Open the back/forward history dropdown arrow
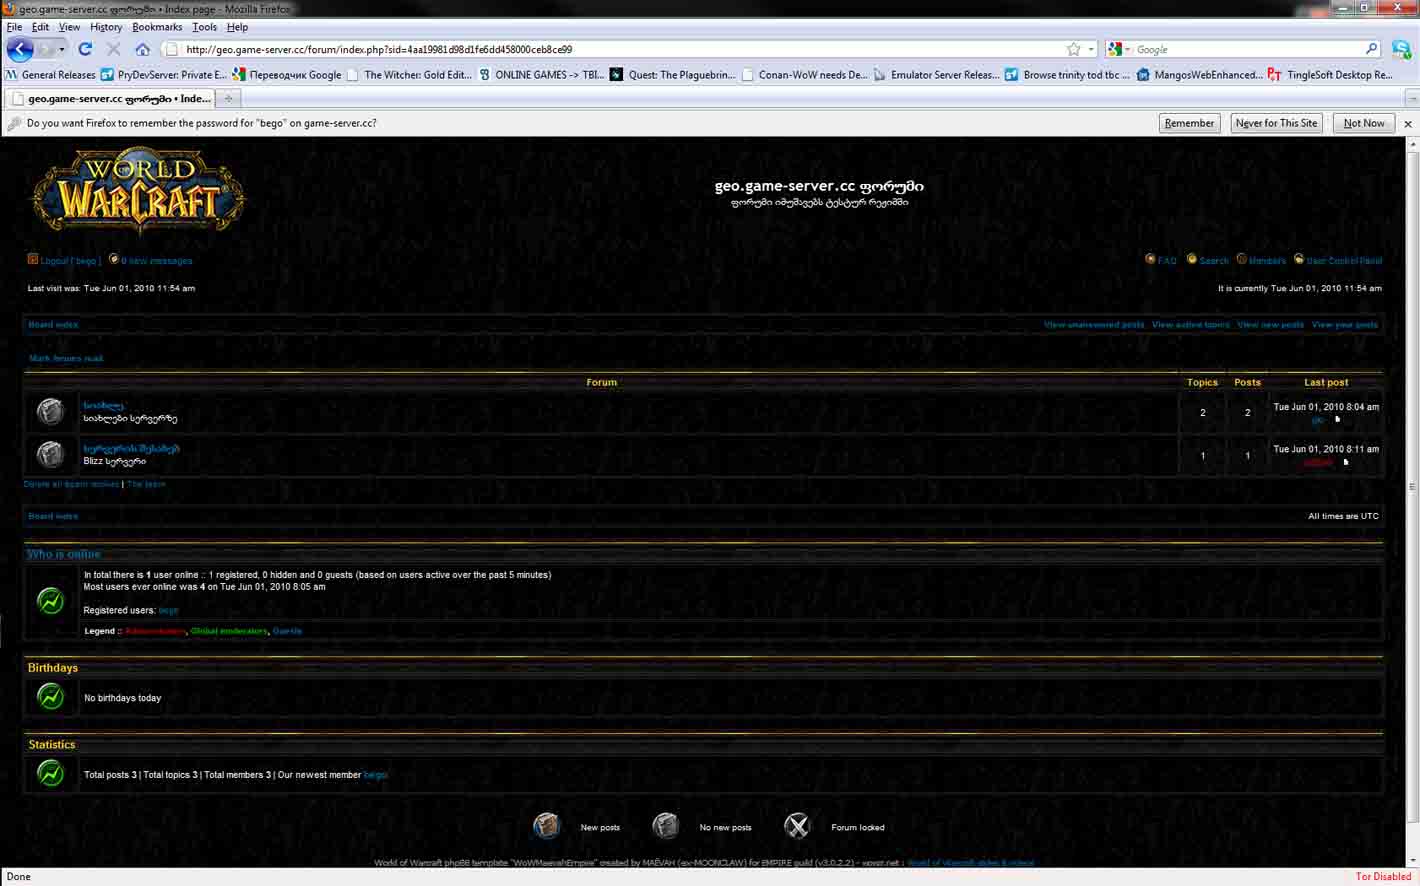 62,49
